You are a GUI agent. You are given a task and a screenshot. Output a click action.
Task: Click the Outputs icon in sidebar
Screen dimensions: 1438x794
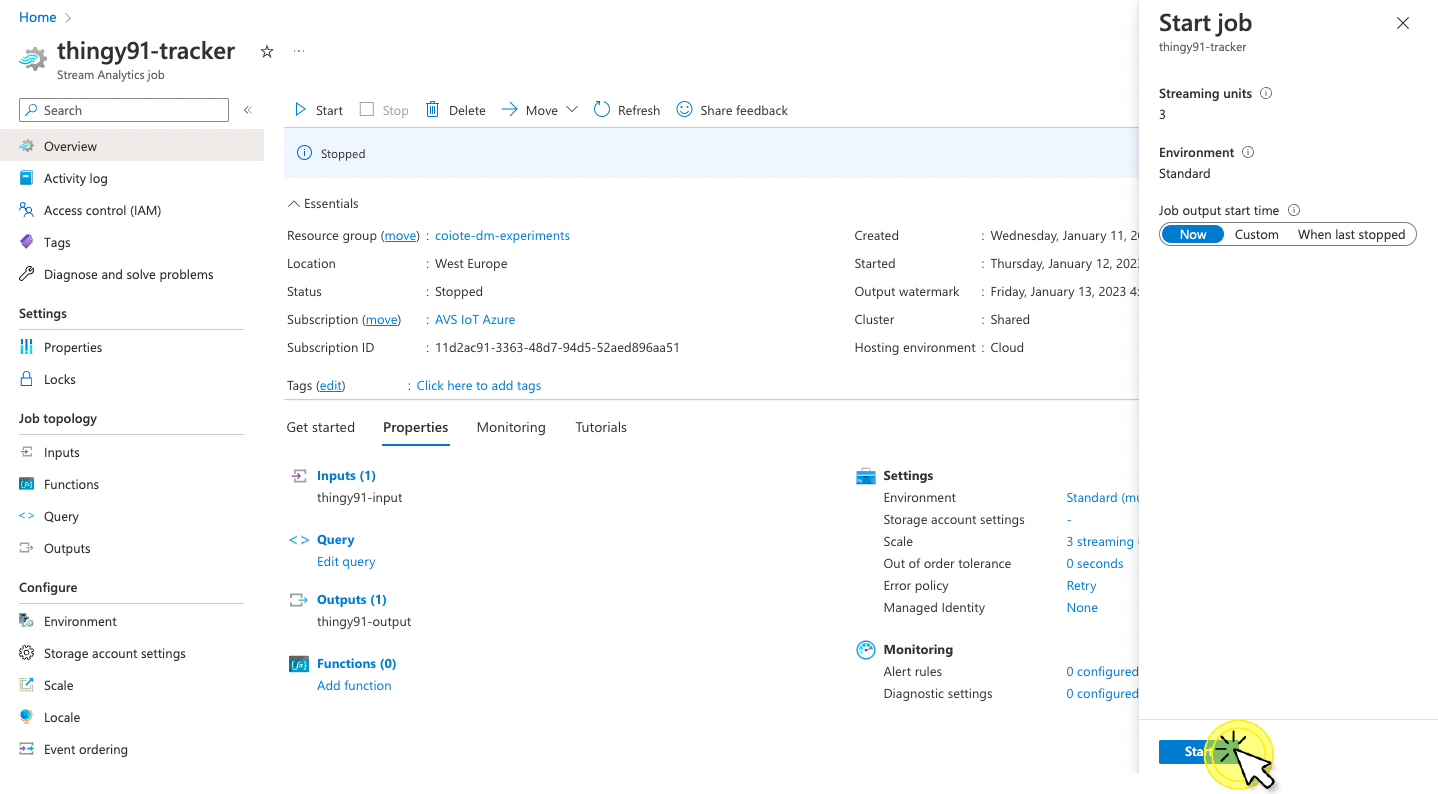pos(27,548)
